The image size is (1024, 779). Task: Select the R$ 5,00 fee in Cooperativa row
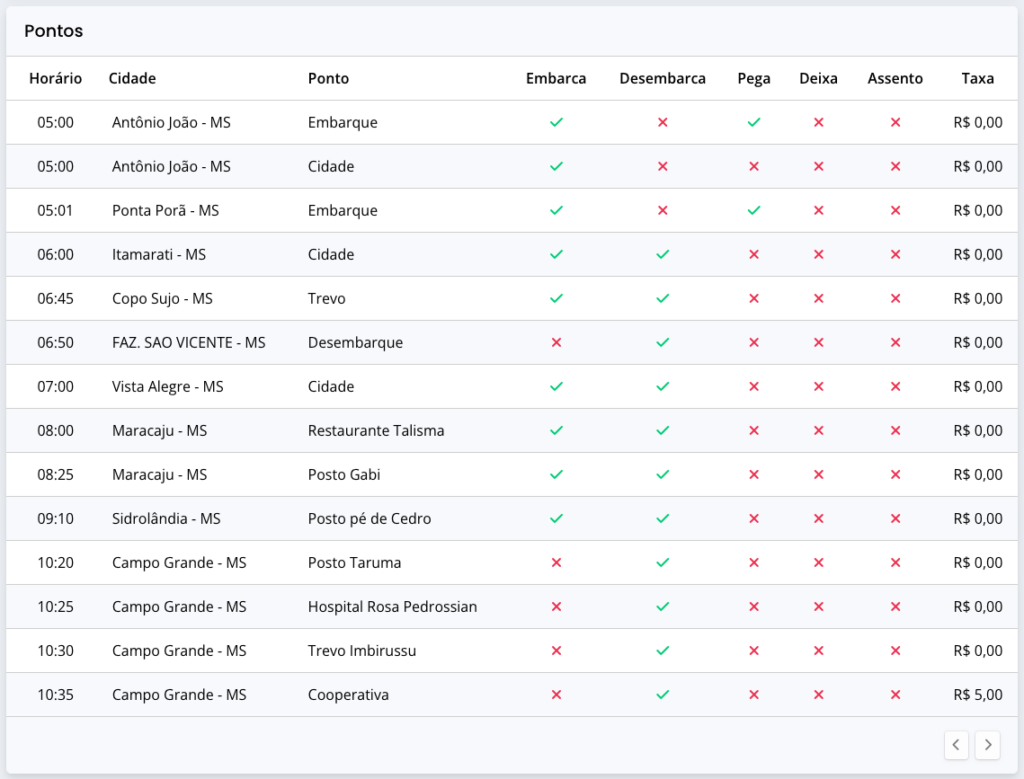click(x=977, y=695)
